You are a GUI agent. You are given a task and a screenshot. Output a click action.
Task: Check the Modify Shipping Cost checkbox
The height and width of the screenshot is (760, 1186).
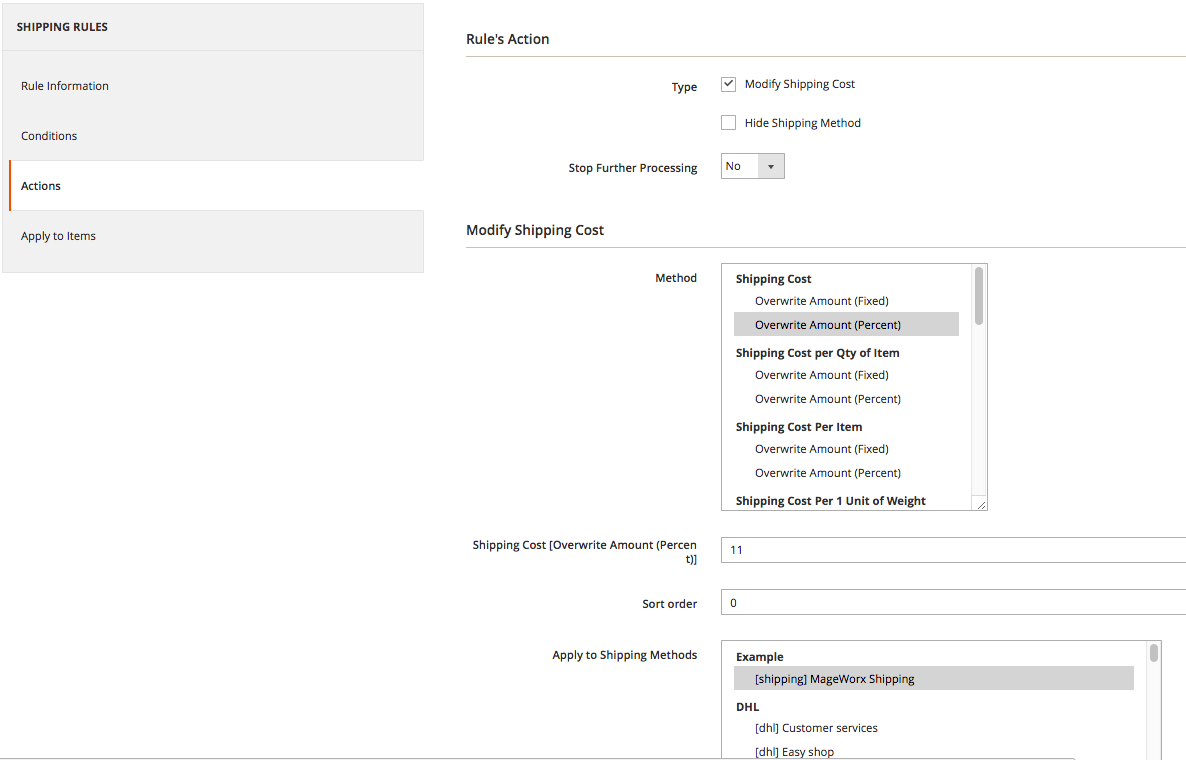(x=728, y=85)
